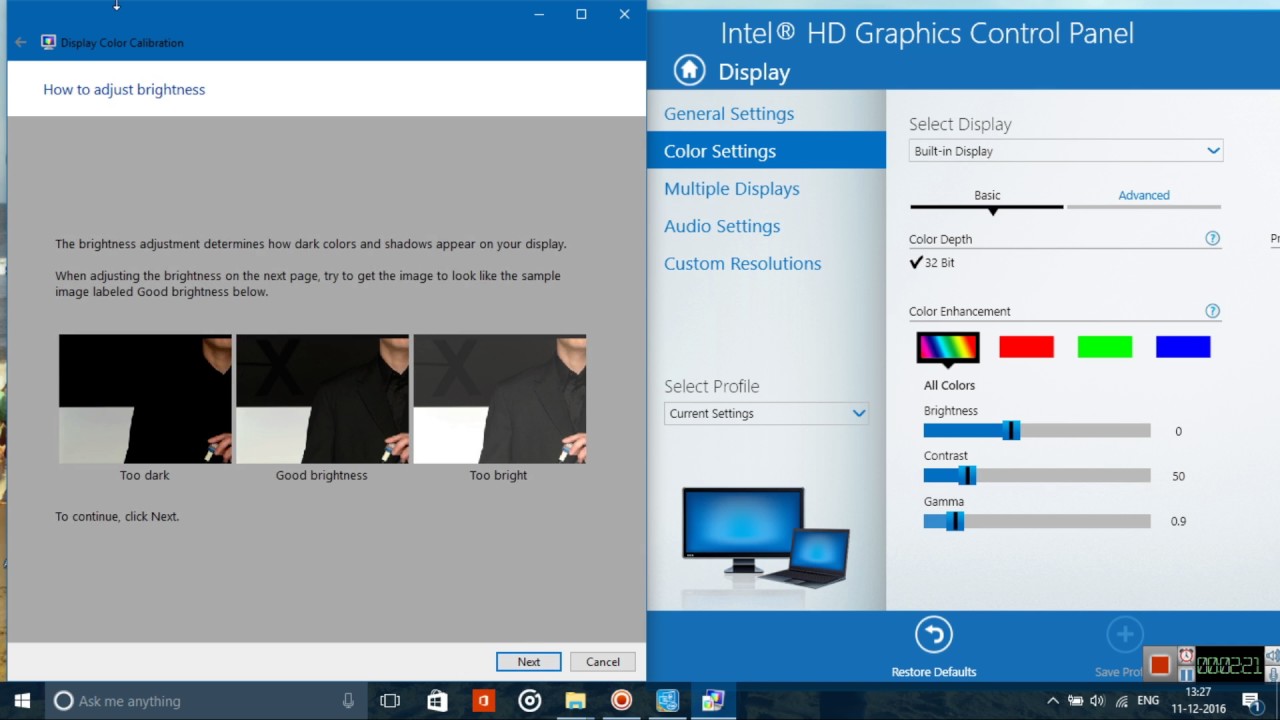Switch to Intel Graphics taskbar button
The width and height of the screenshot is (1280, 720).
[667, 701]
